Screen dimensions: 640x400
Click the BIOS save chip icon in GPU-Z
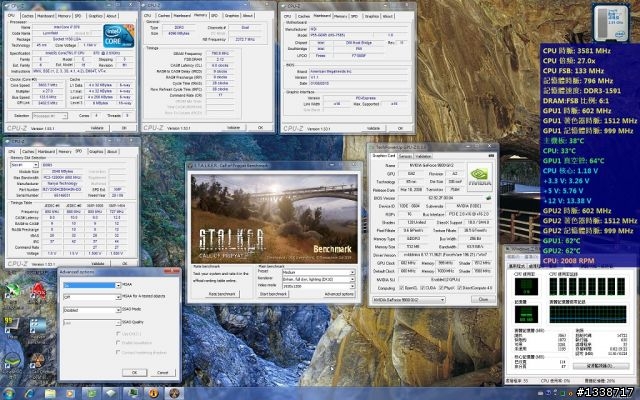488,198
